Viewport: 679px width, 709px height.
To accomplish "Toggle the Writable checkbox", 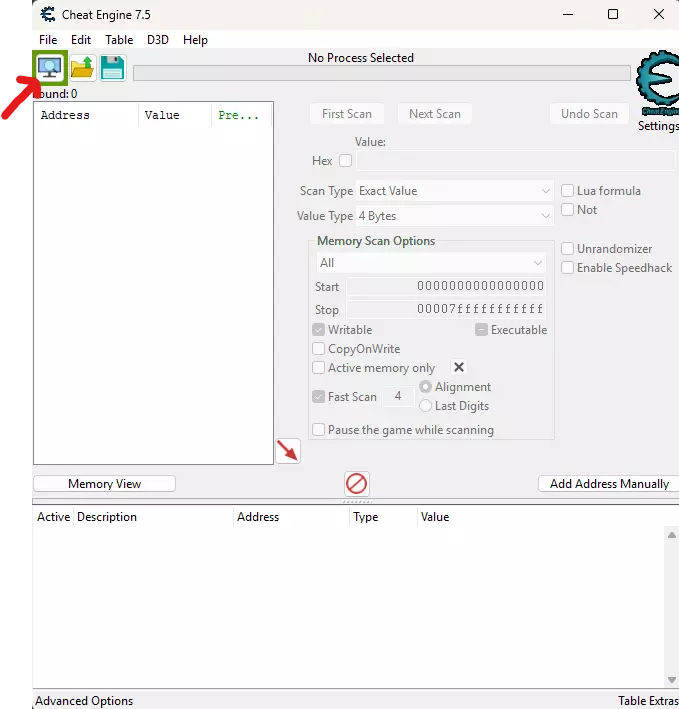I will (x=318, y=330).
